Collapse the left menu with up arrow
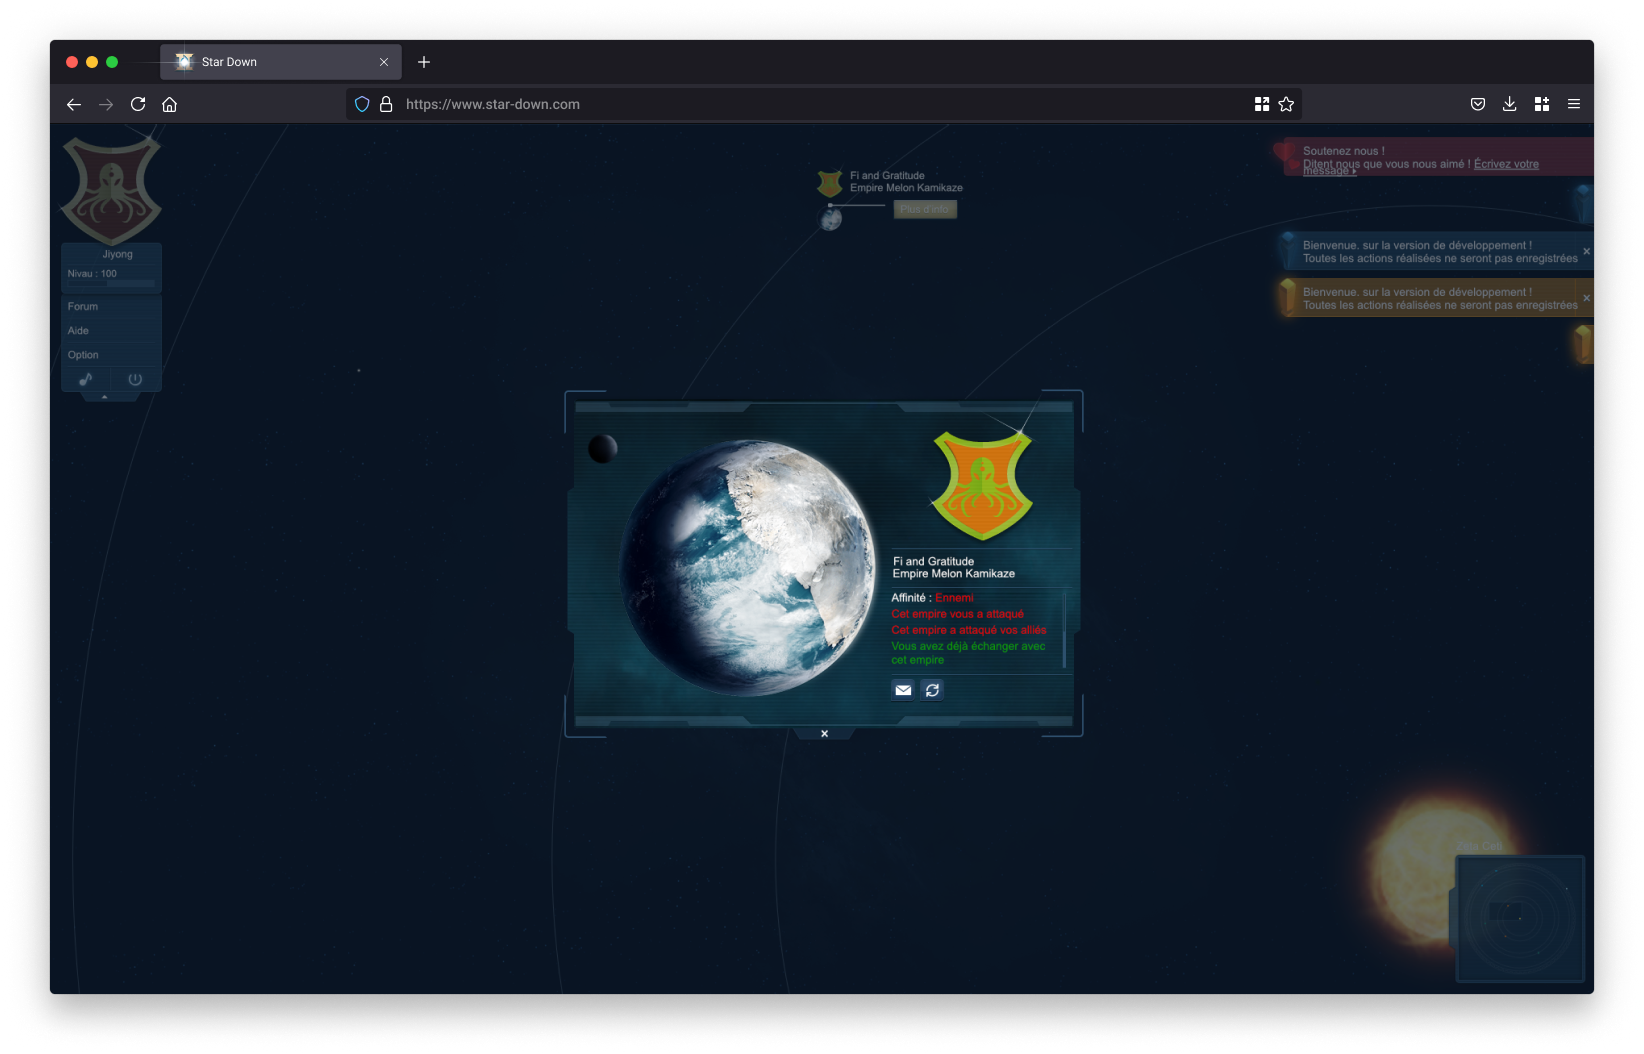1644x1054 pixels. tap(104, 397)
